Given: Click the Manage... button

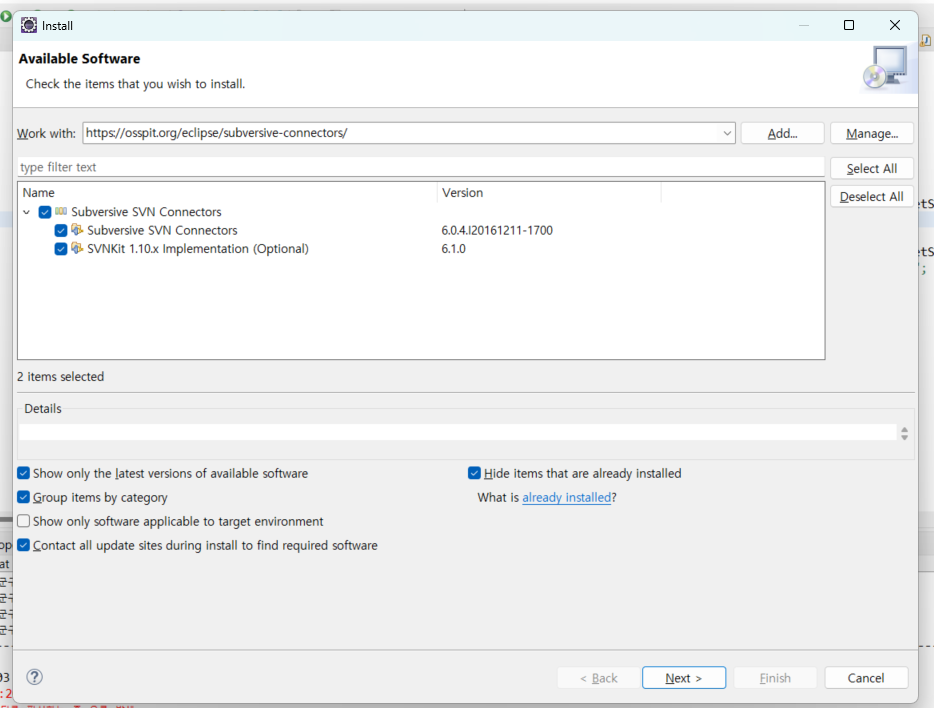Looking at the screenshot, I should pyautogui.click(x=871, y=133).
